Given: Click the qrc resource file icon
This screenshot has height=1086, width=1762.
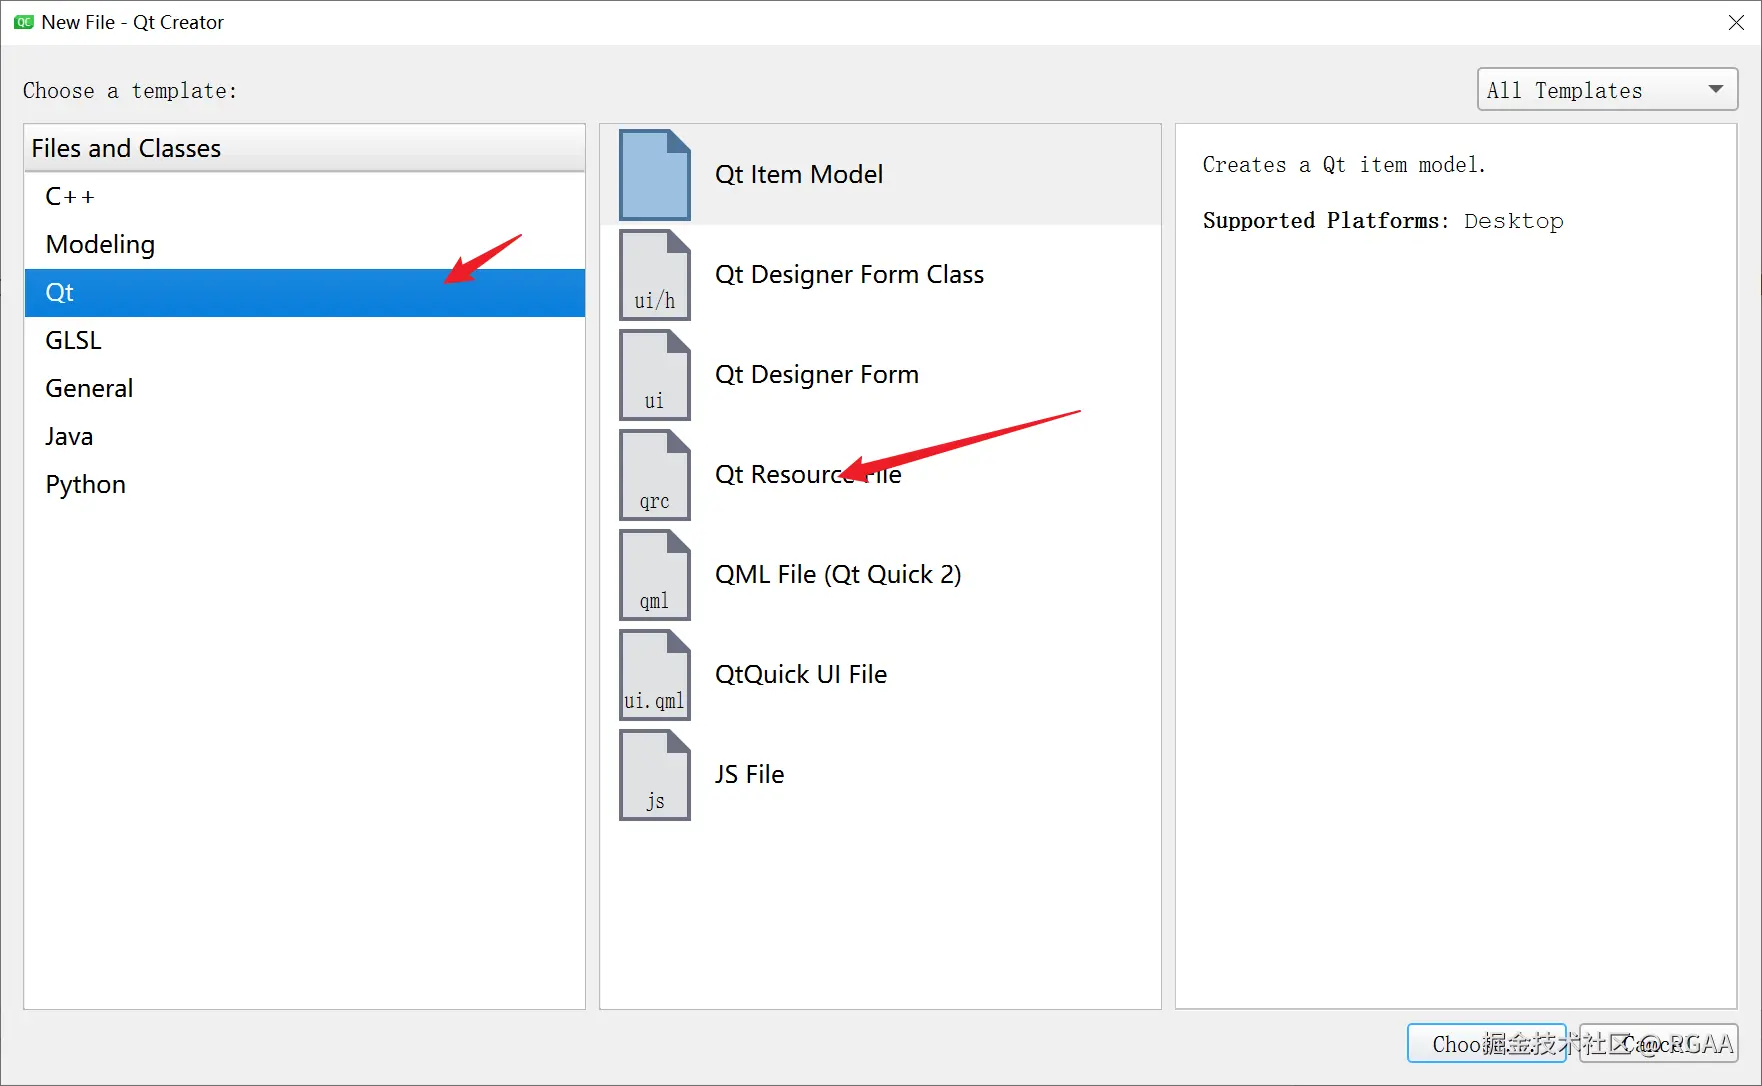Looking at the screenshot, I should 655,475.
